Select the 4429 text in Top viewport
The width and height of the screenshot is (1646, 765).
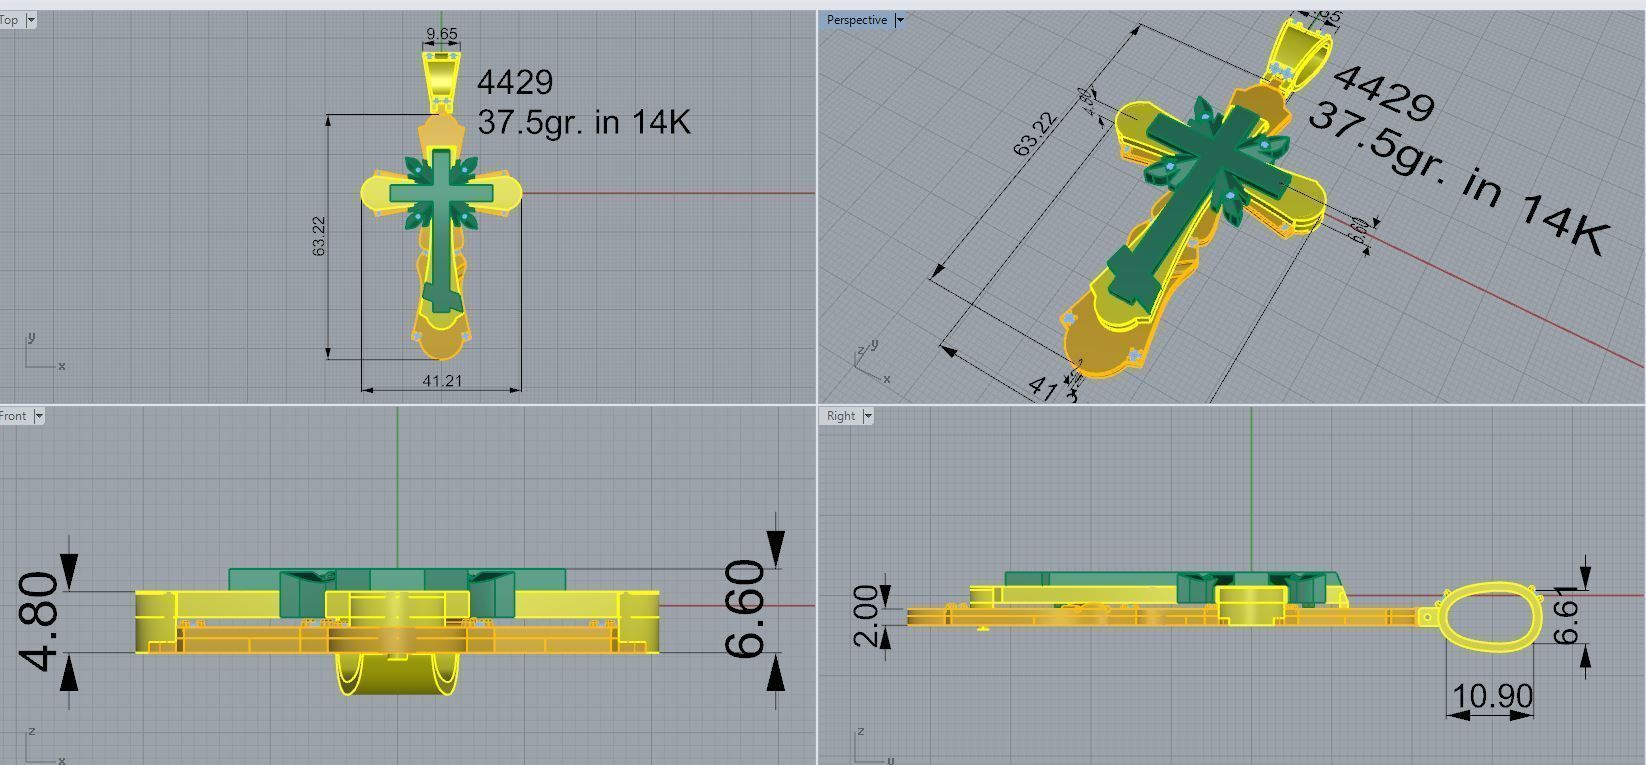[515, 82]
